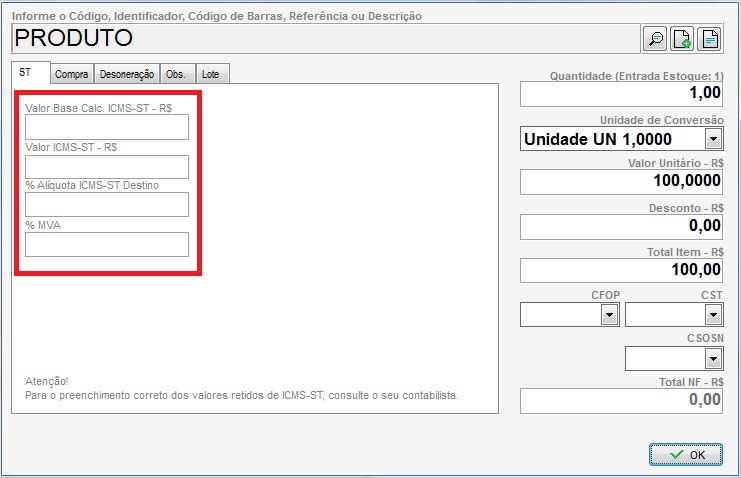Viewport: 741px width, 478px height.
Task: Click the PRODUTO search field
Action: point(325,39)
